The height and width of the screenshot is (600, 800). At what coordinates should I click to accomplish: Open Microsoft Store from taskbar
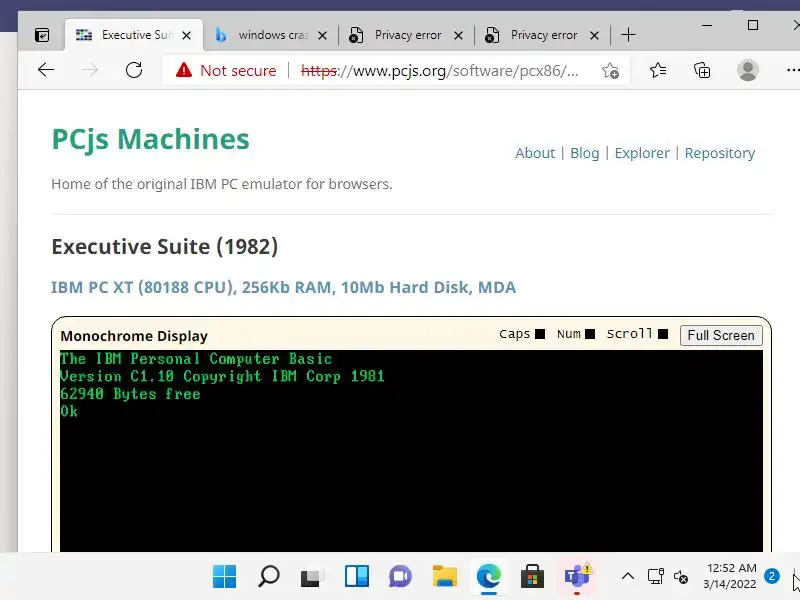pyautogui.click(x=532, y=577)
